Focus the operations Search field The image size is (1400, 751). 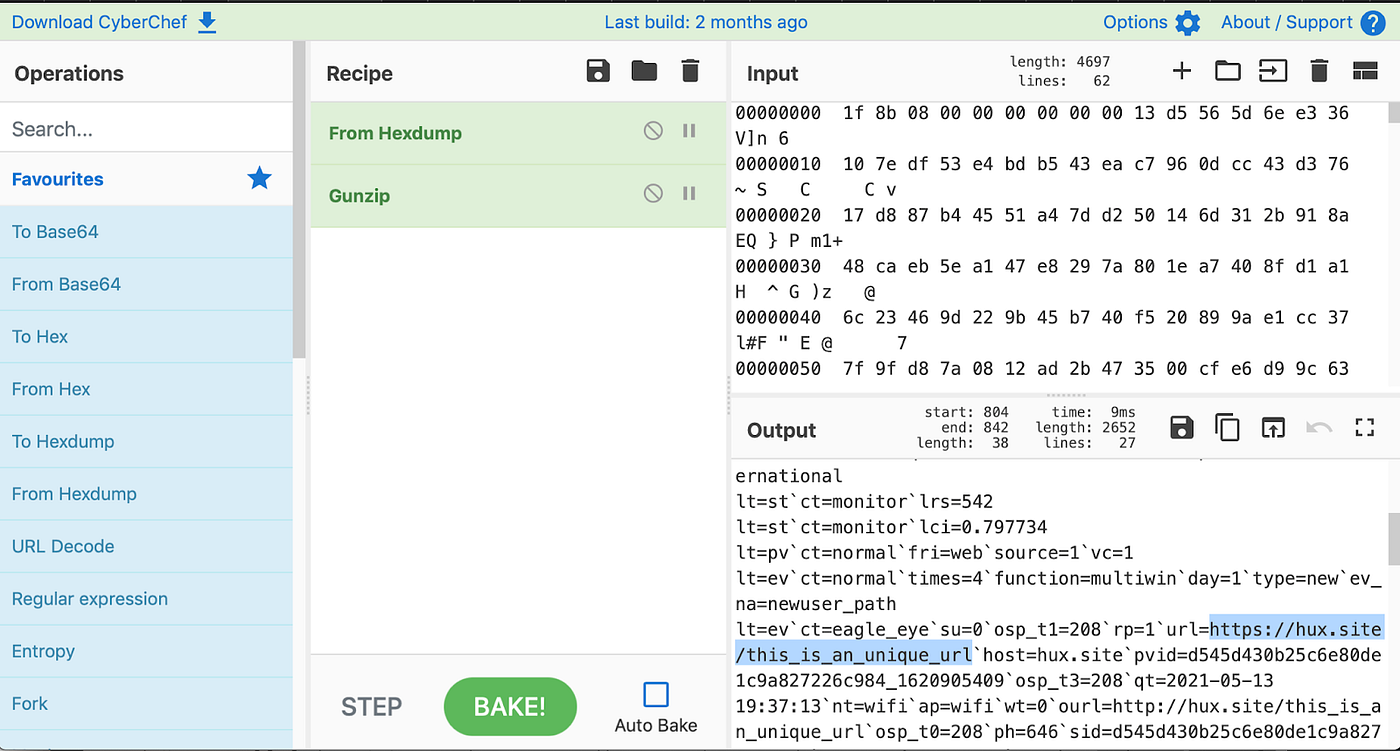coord(146,128)
